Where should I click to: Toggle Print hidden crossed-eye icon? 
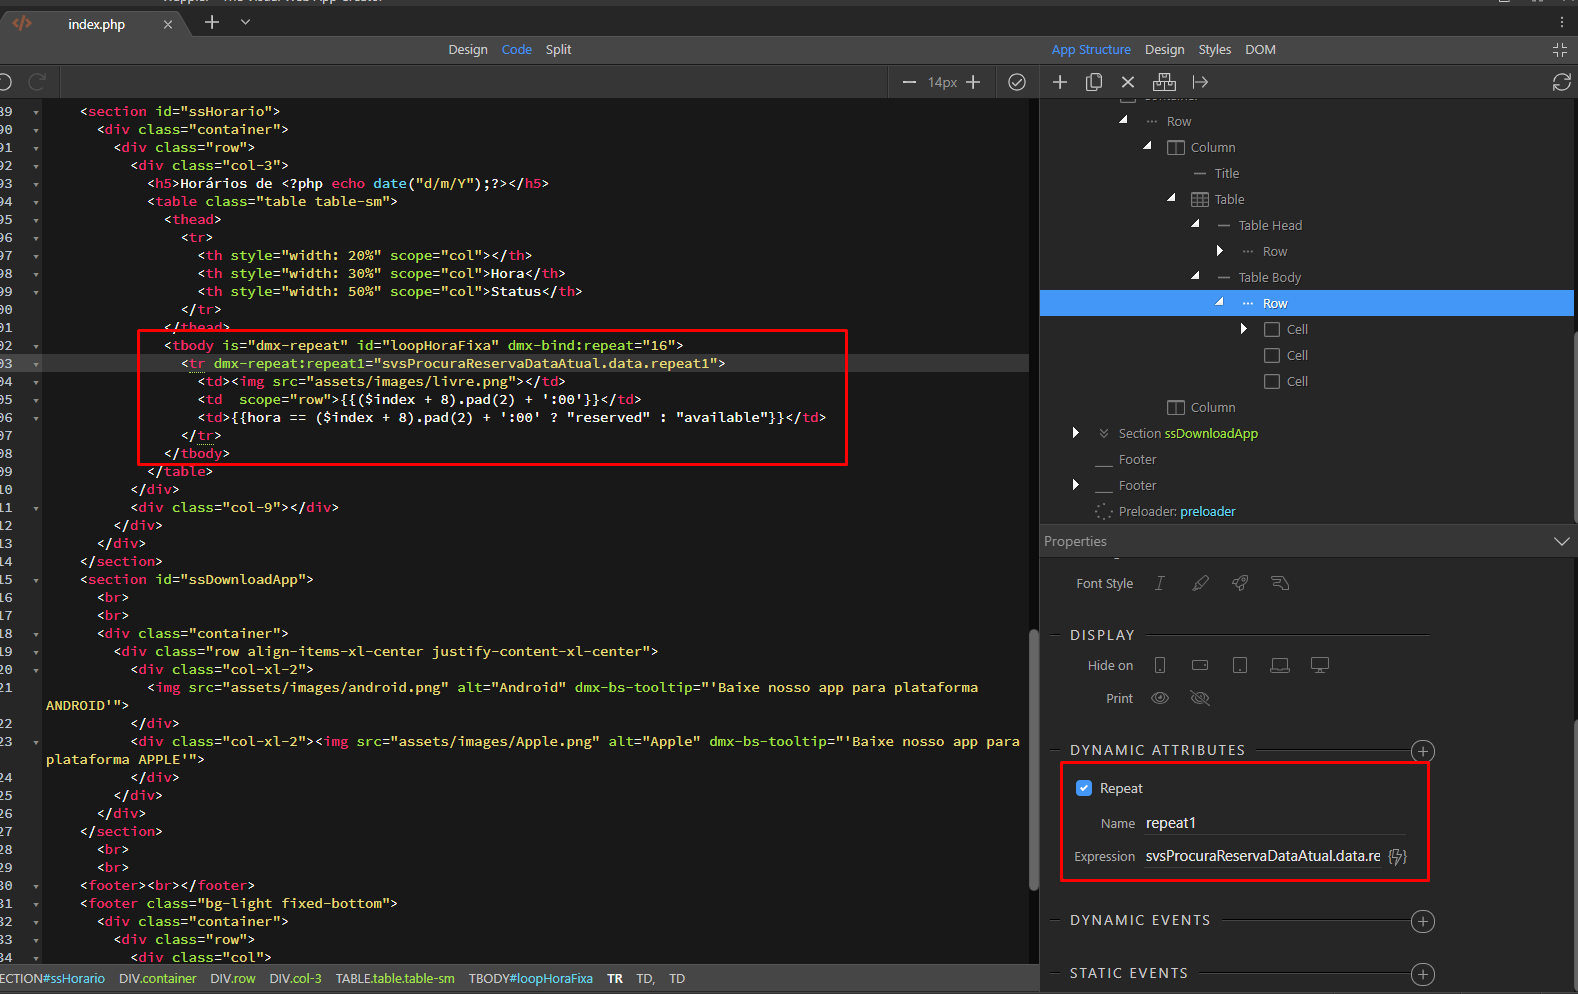tap(1200, 698)
